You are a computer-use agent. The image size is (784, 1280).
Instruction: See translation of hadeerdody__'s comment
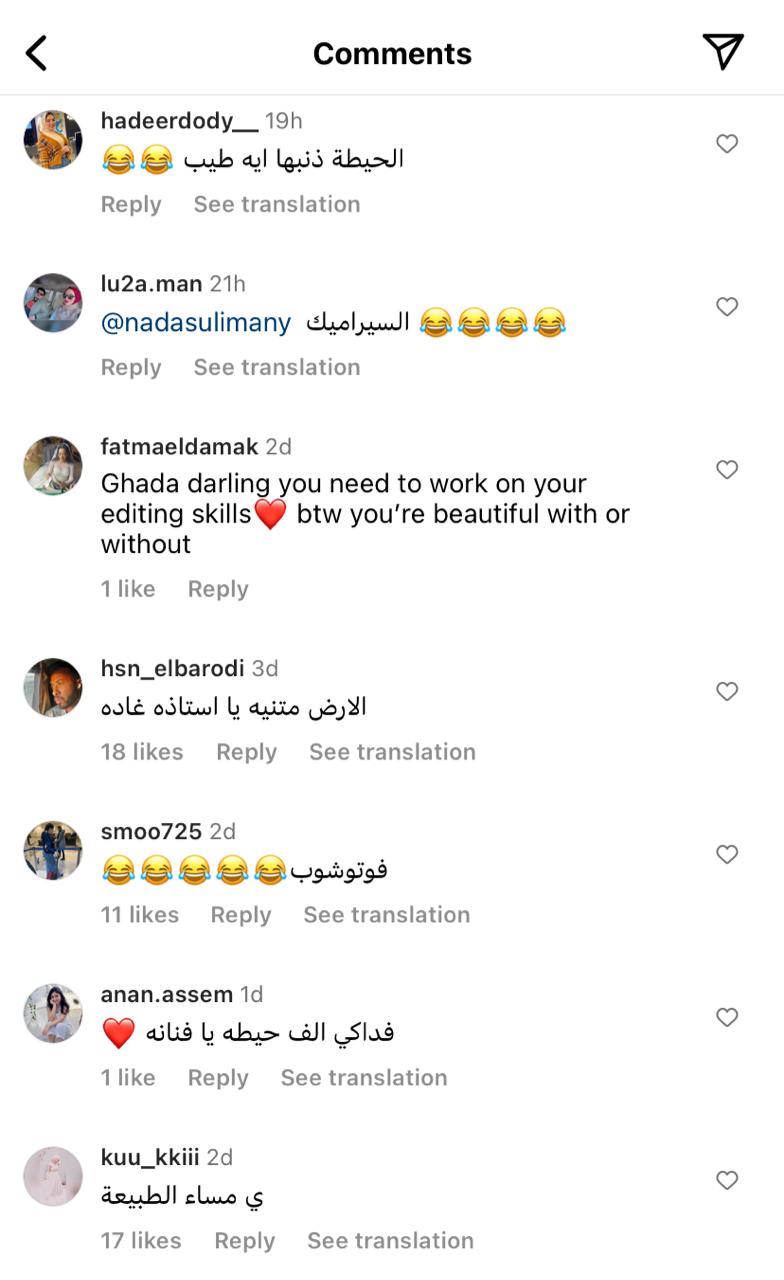pyautogui.click(x=276, y=204)
